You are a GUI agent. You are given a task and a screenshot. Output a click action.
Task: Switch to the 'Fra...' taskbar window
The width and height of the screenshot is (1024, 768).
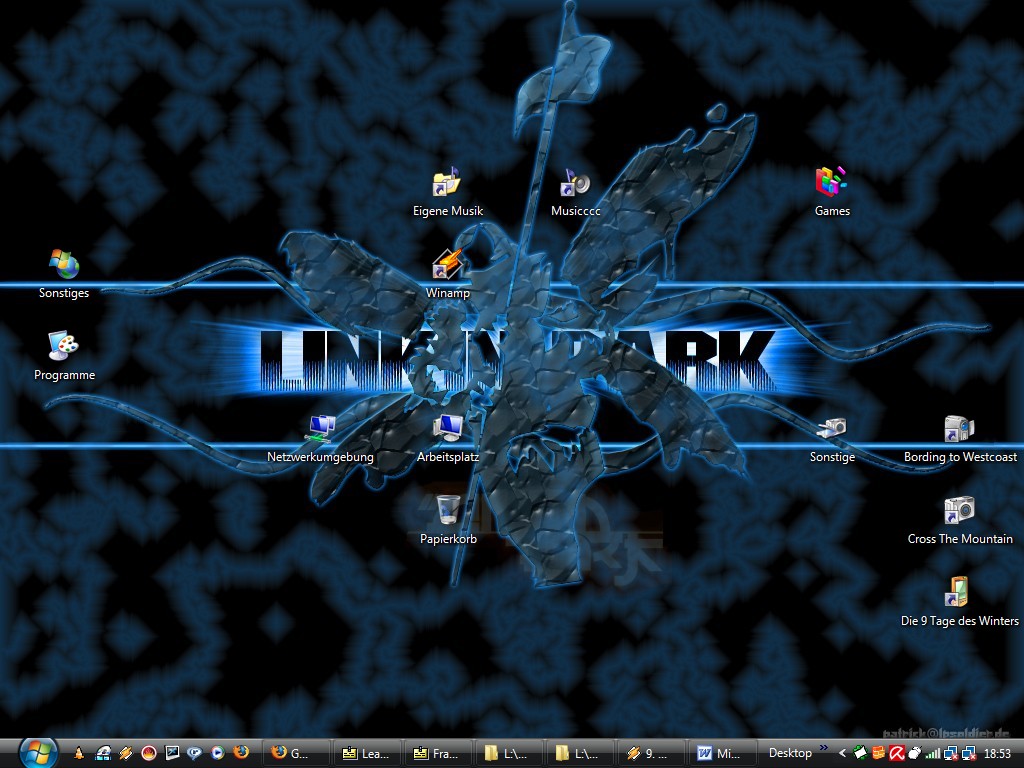[438, 753]
